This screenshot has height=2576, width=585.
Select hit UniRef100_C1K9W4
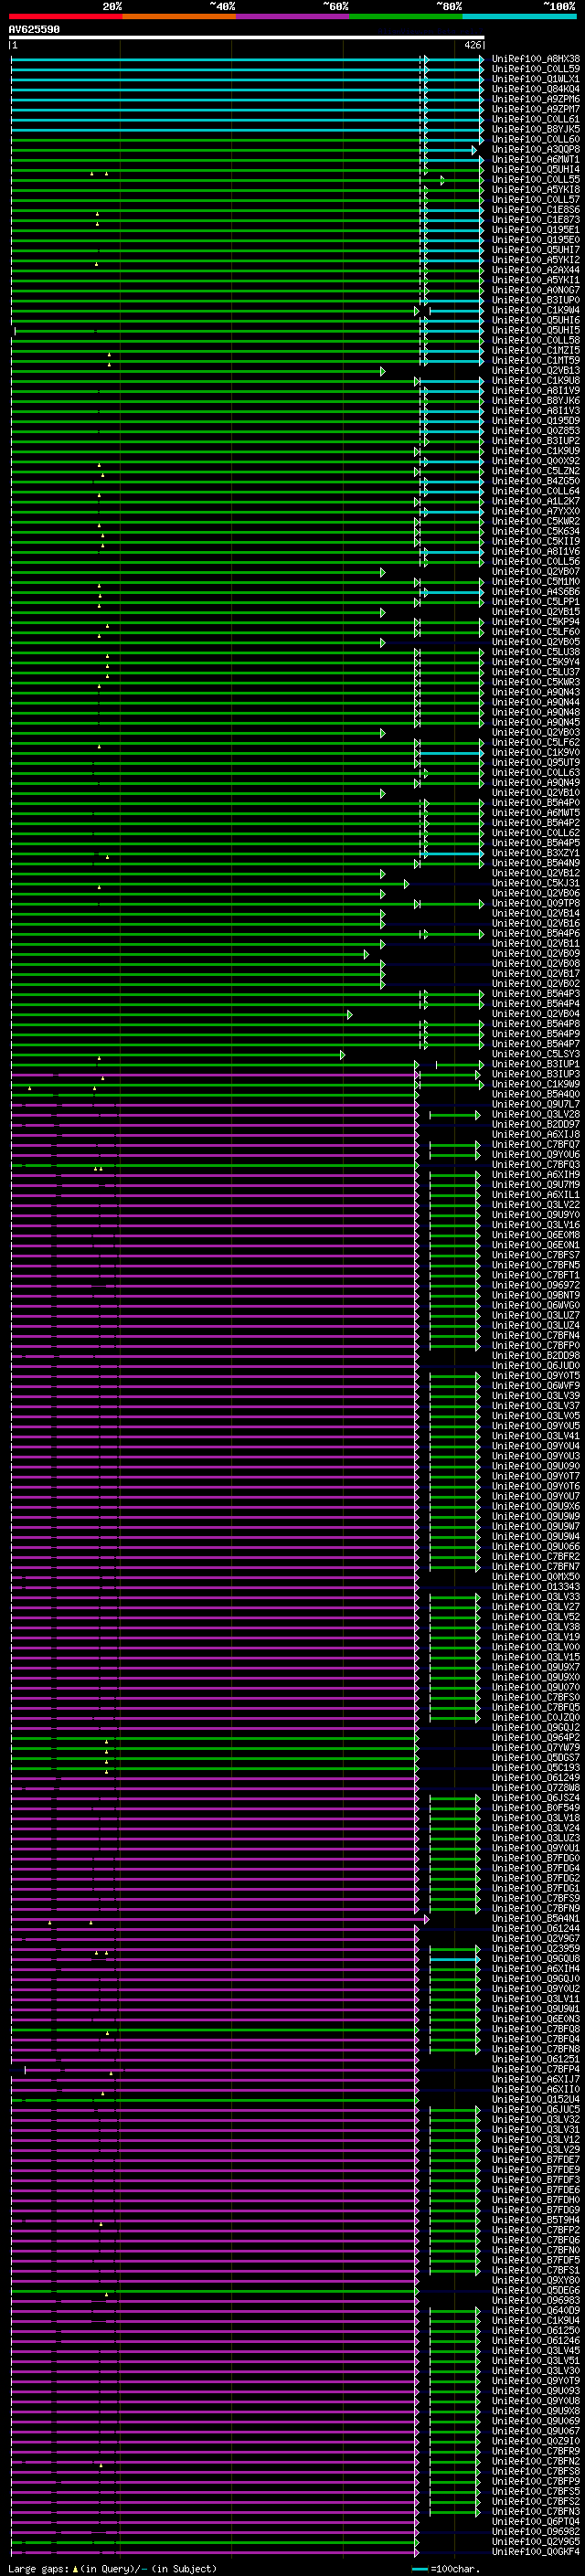(536, 310)
